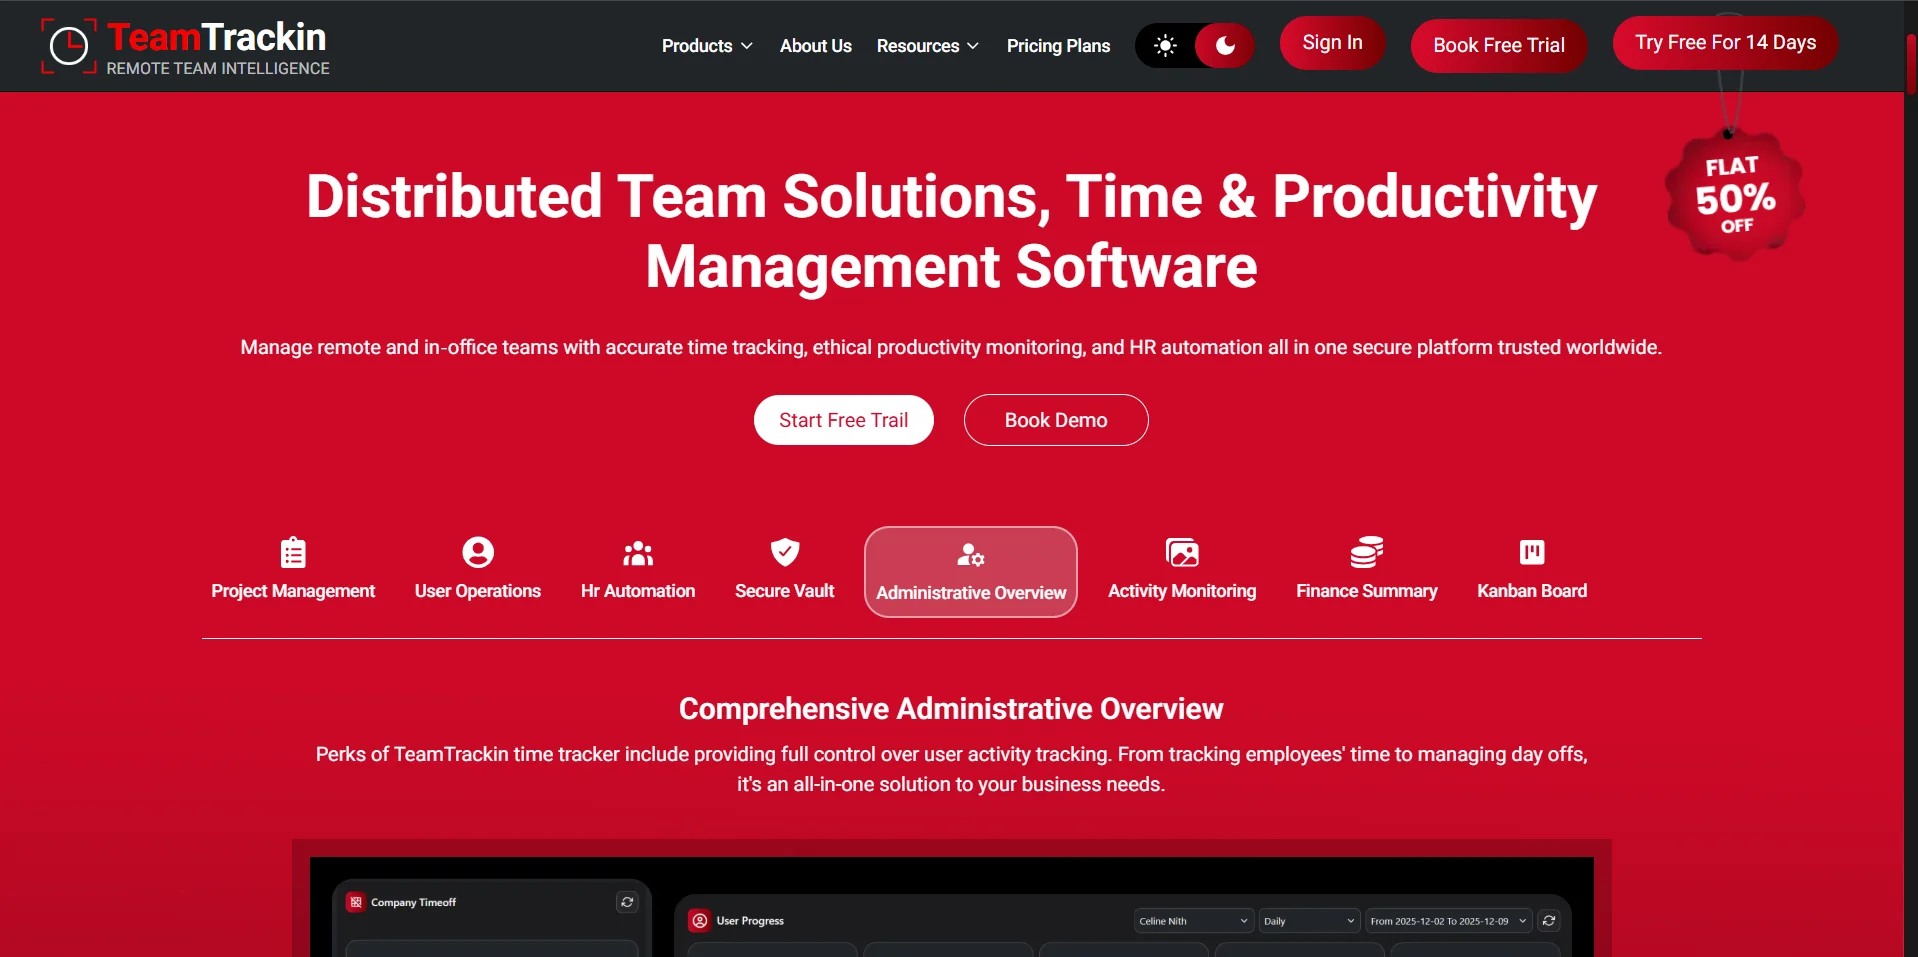Click the Hr Automation group icon

(x=638, y=553)
